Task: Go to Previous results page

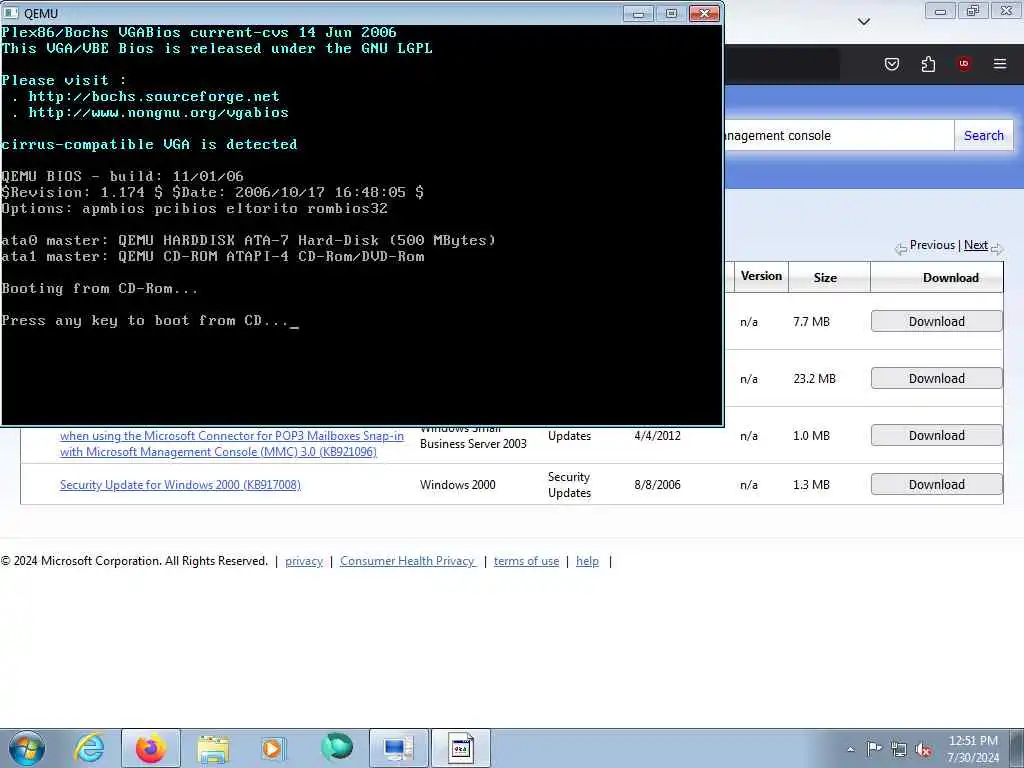Action: pos(932,245)
